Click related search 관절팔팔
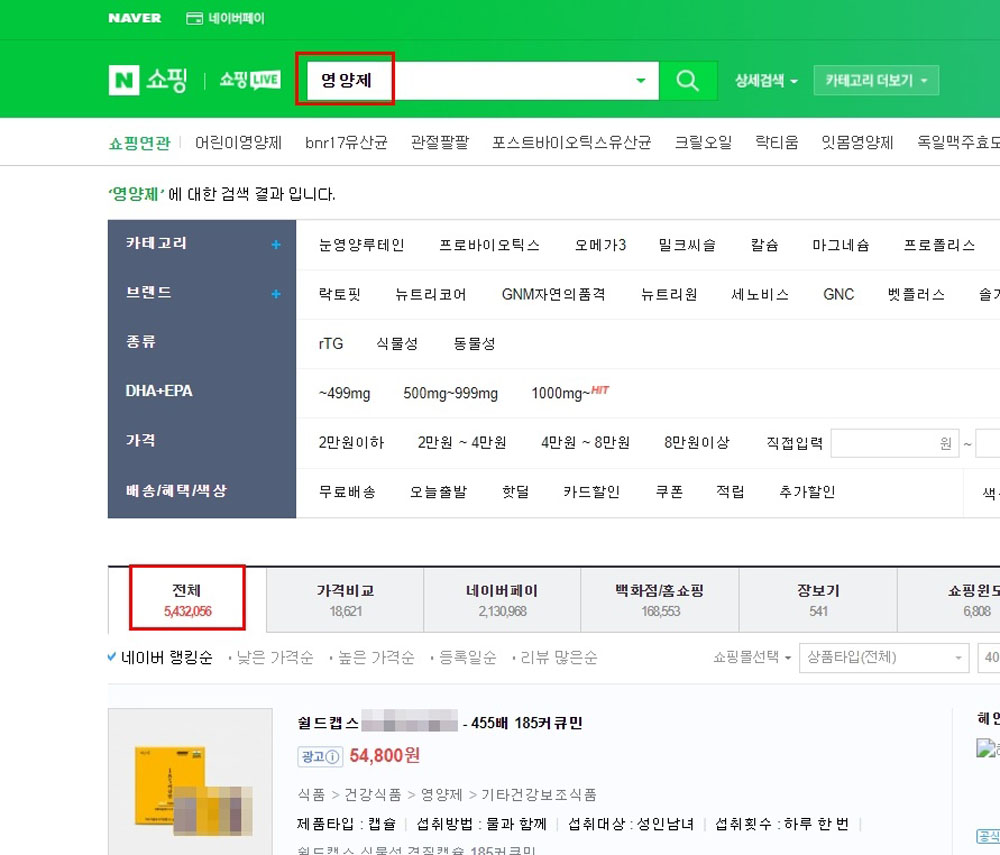 point(439,142)
